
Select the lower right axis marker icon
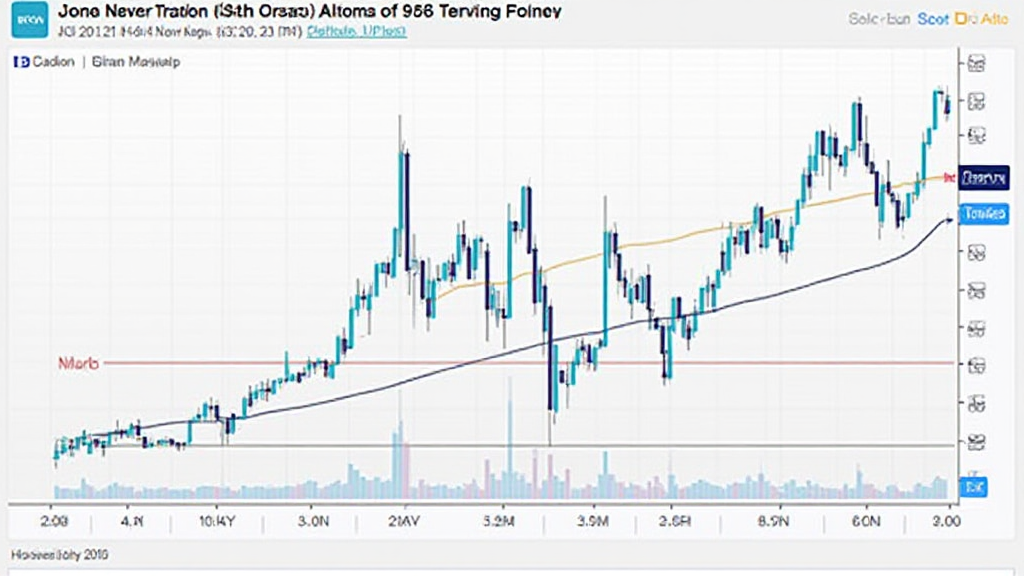coord(976,443)
